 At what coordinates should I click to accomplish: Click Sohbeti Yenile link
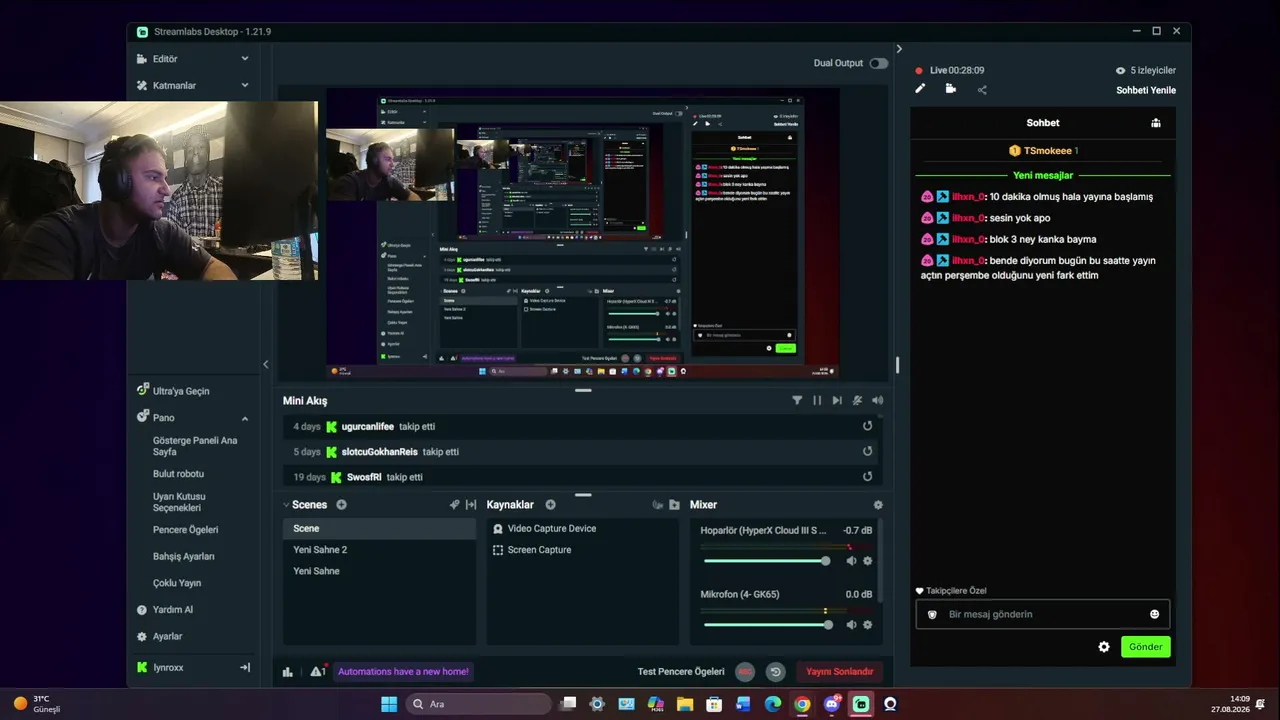click(x=1146, y=90)
